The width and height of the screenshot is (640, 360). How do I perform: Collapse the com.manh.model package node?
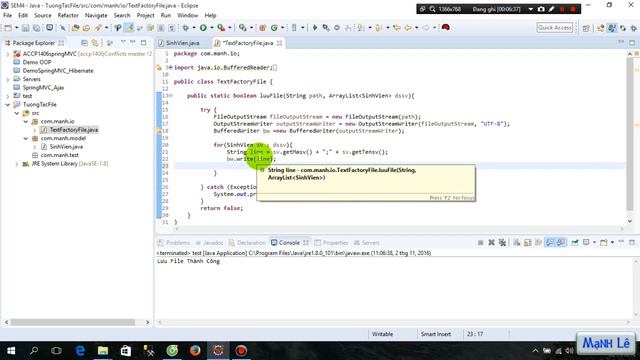pos(26,138)
